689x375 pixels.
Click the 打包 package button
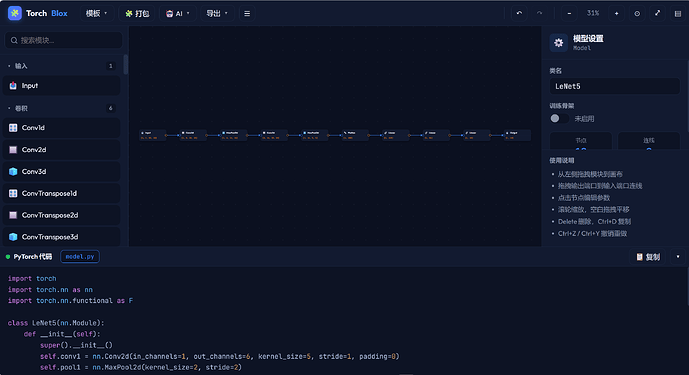tap(137, 13)
